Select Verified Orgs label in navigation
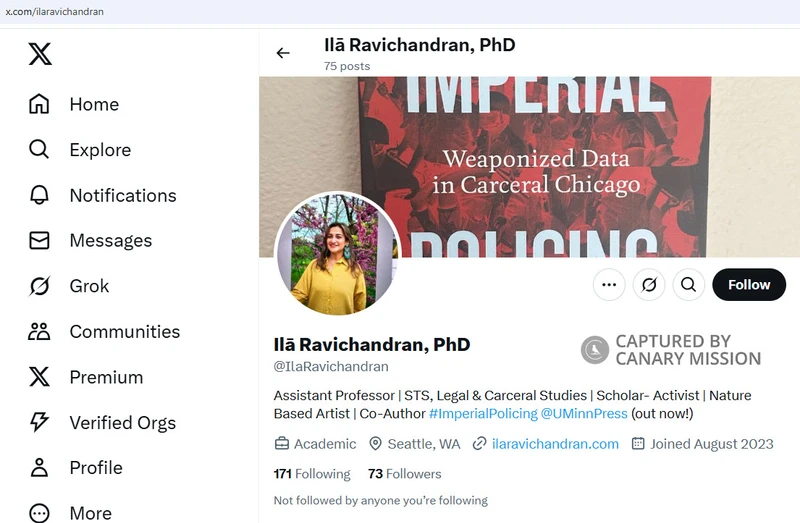This screenshot has height=523, width=800. click(x=123, y=423)
